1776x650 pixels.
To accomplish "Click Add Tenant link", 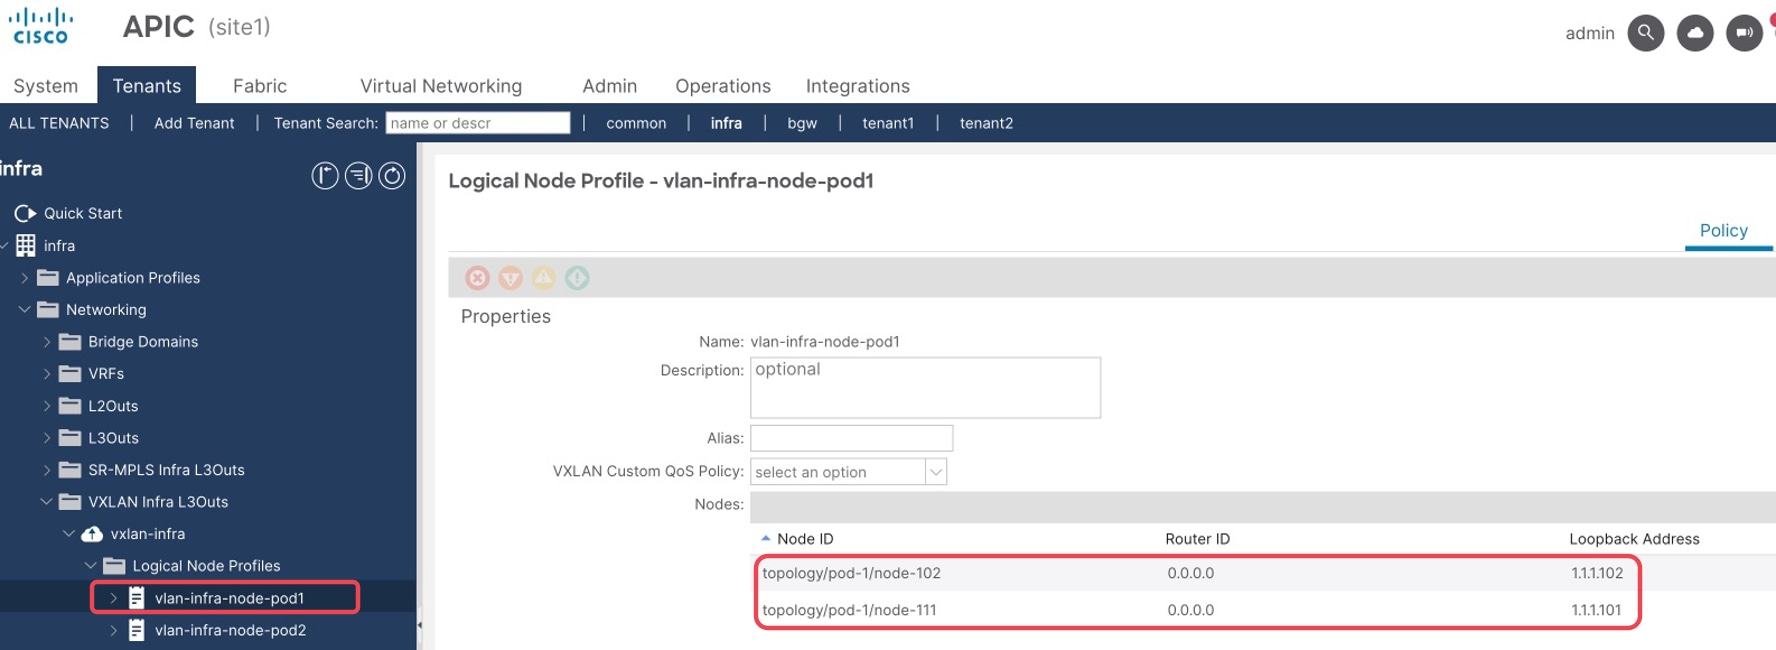I will pos(194,123).
